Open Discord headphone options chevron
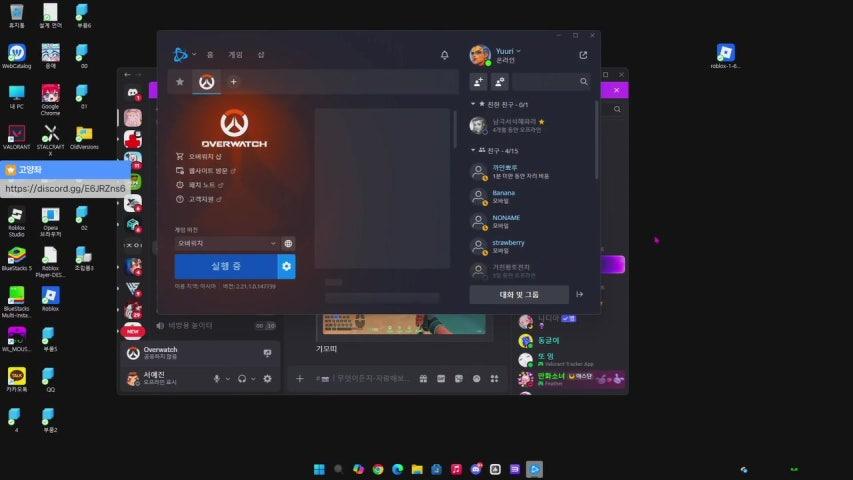853x480 pixels. [x=254, y=379]
